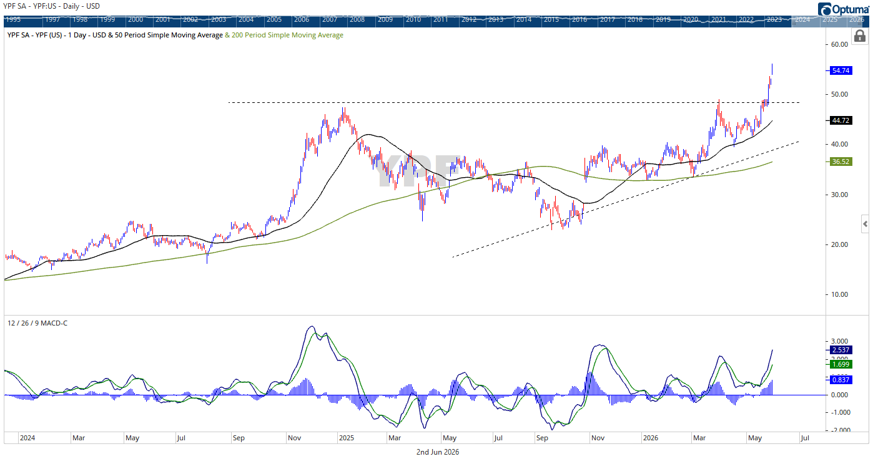This screenshot has height=464, width=873.
Task: Click the 40.00 price axis label
Action: 839,144
